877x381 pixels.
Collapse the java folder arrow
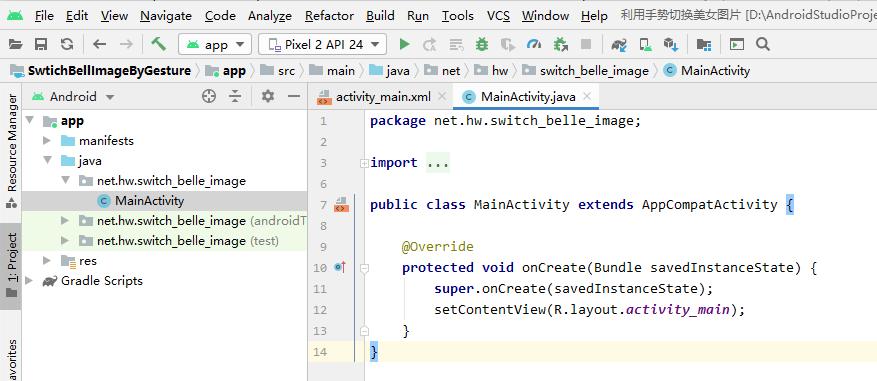pyautogui.click(x=48, y=161)
